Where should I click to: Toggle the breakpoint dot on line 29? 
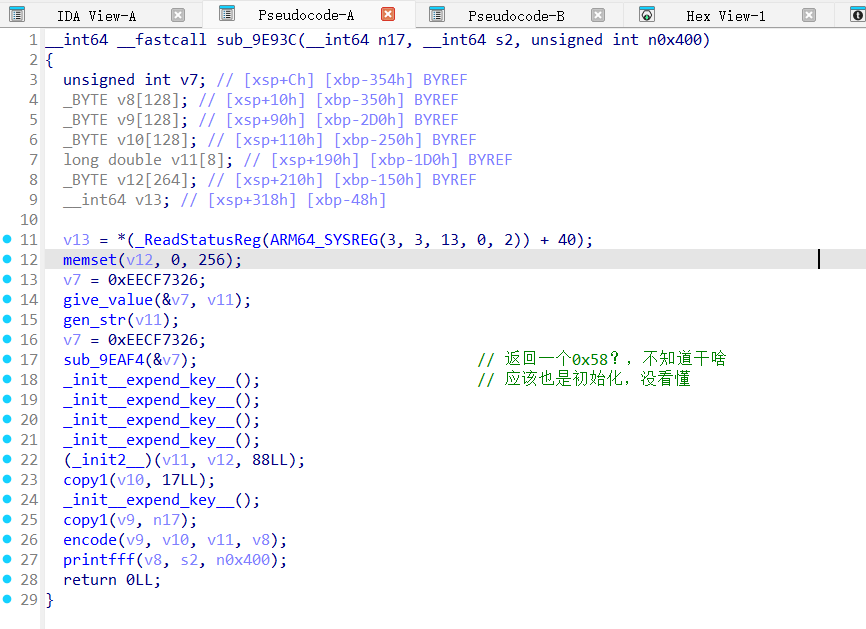click(x=7, y=599)
